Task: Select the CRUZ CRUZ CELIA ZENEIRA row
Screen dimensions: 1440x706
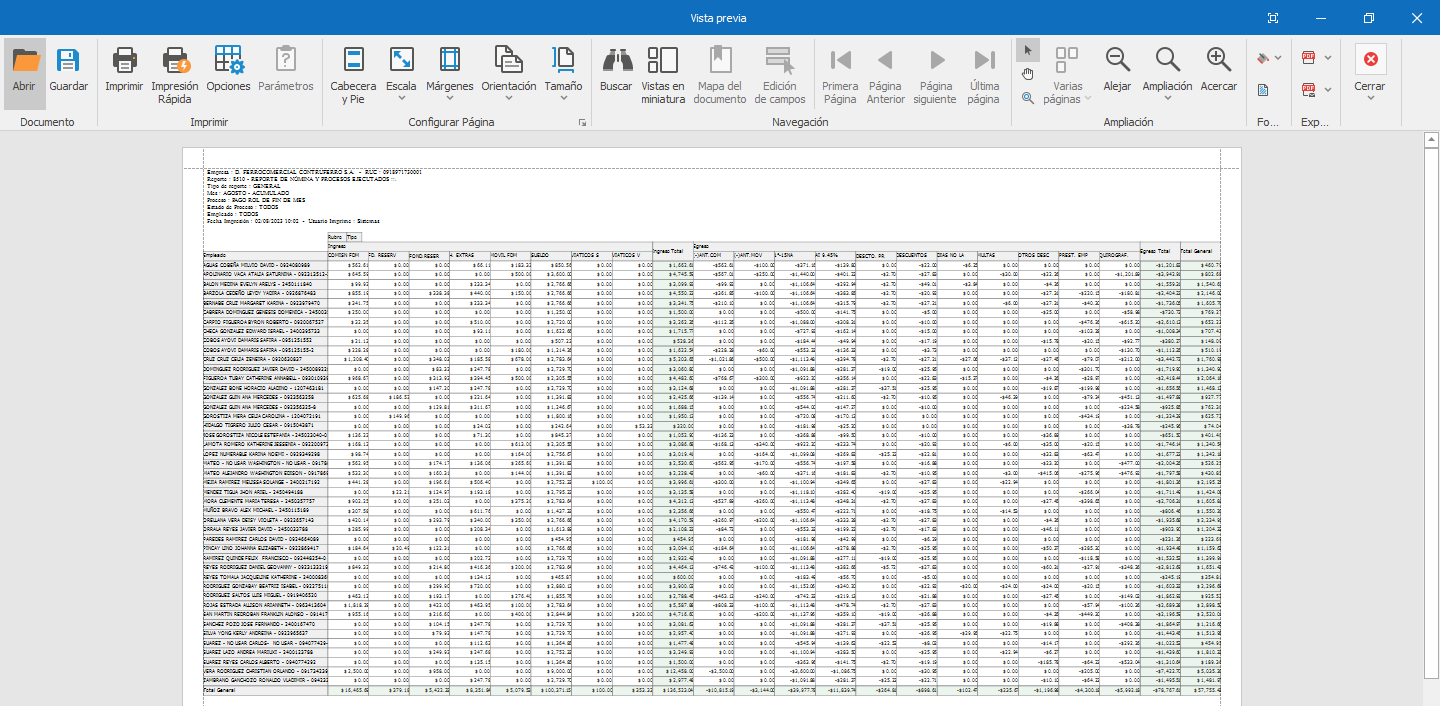Action: pyautogui.click(x=712, y=358)
